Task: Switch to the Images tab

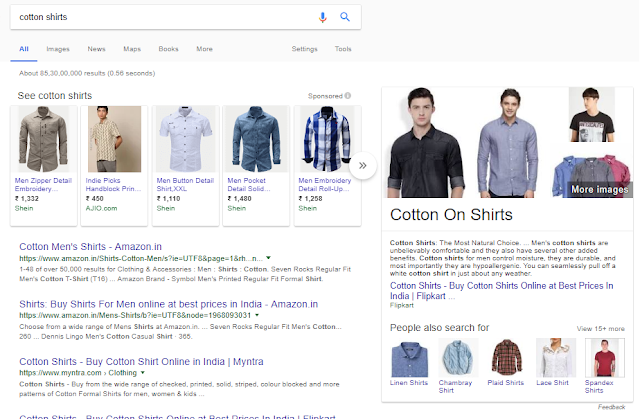Action: [58, 49]
